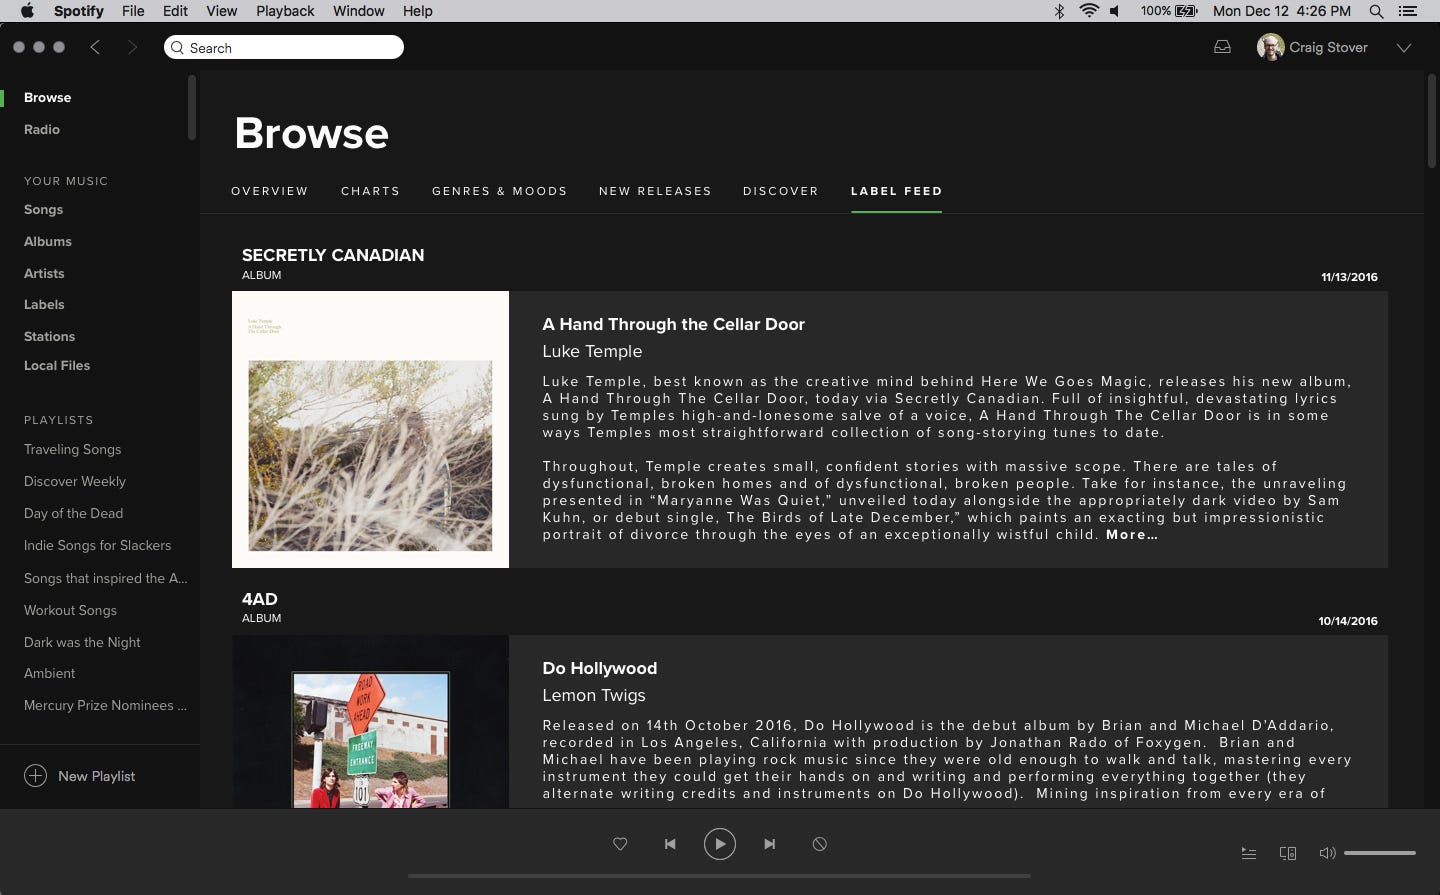This screenshot has width=1440, height=895.
Task: Open A Hand Through the Cellar Door cover
Action: point(370,429)
